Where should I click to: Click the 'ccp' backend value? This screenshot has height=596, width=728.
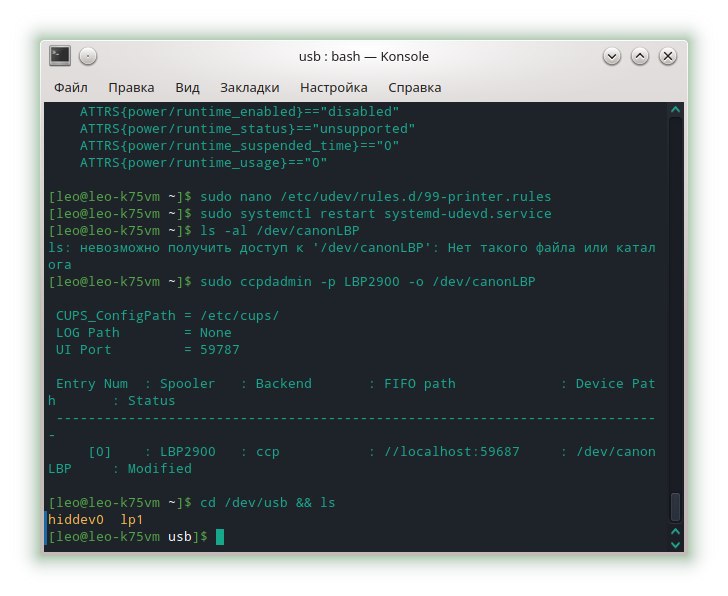(x=268, y=453)
